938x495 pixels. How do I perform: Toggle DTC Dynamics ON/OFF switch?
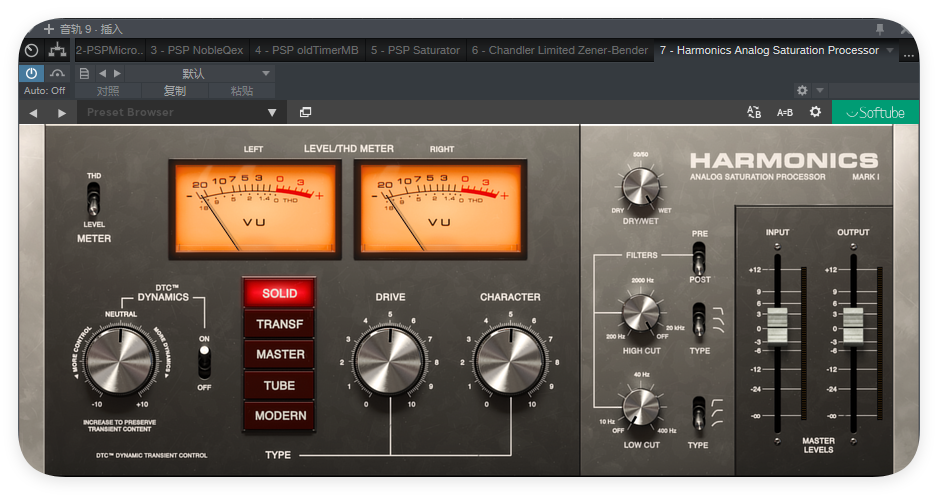[204, 362]
